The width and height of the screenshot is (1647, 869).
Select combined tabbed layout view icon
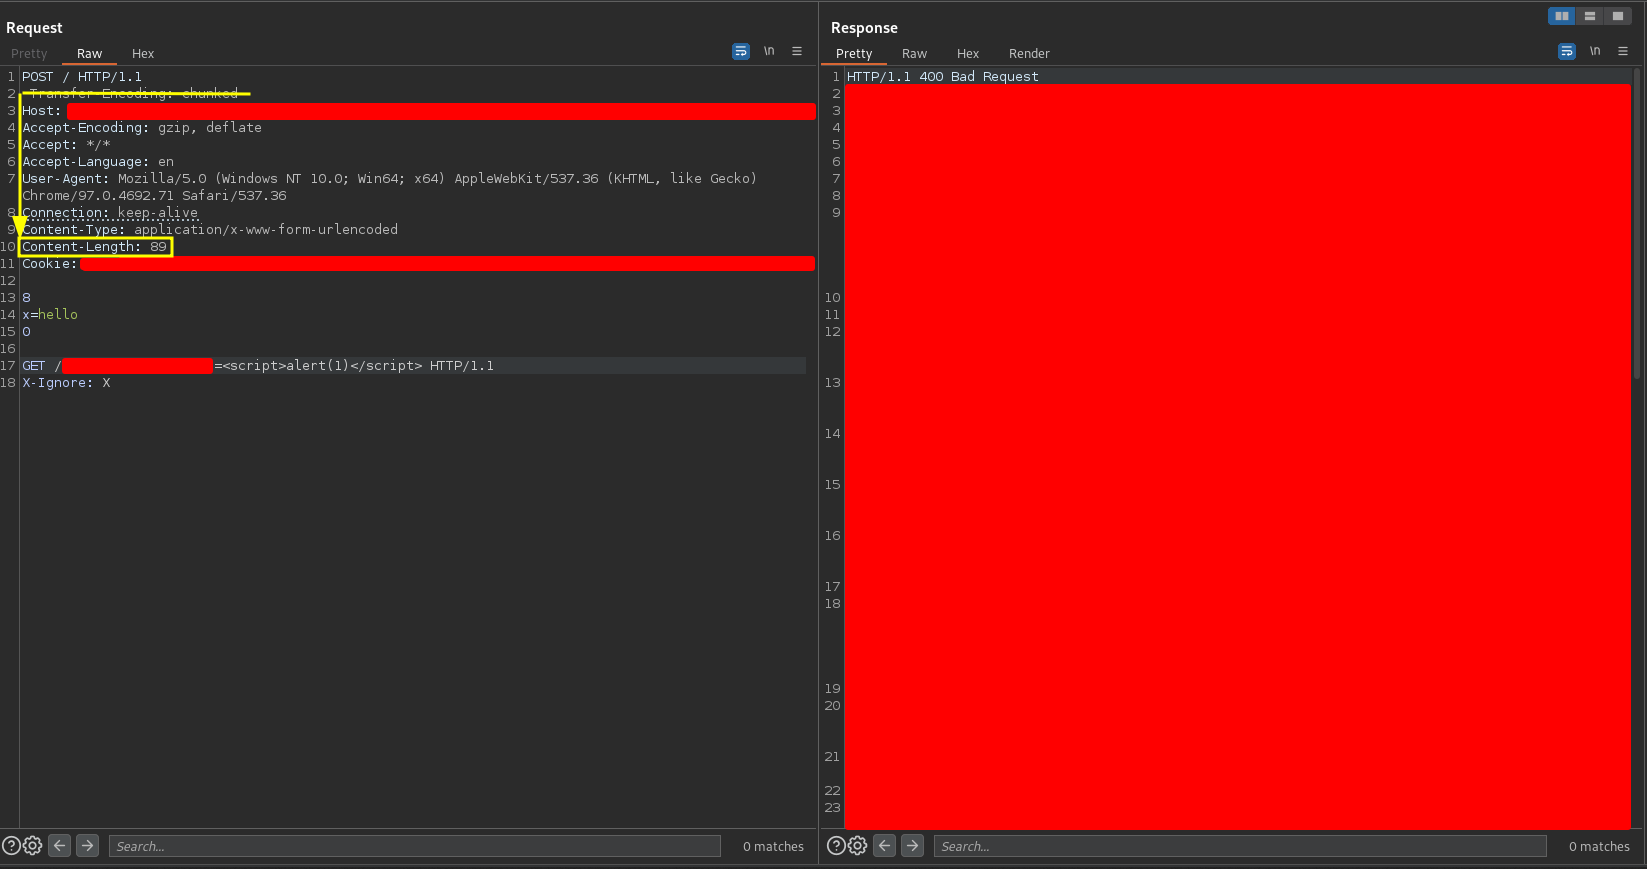tap(1618, 16)
